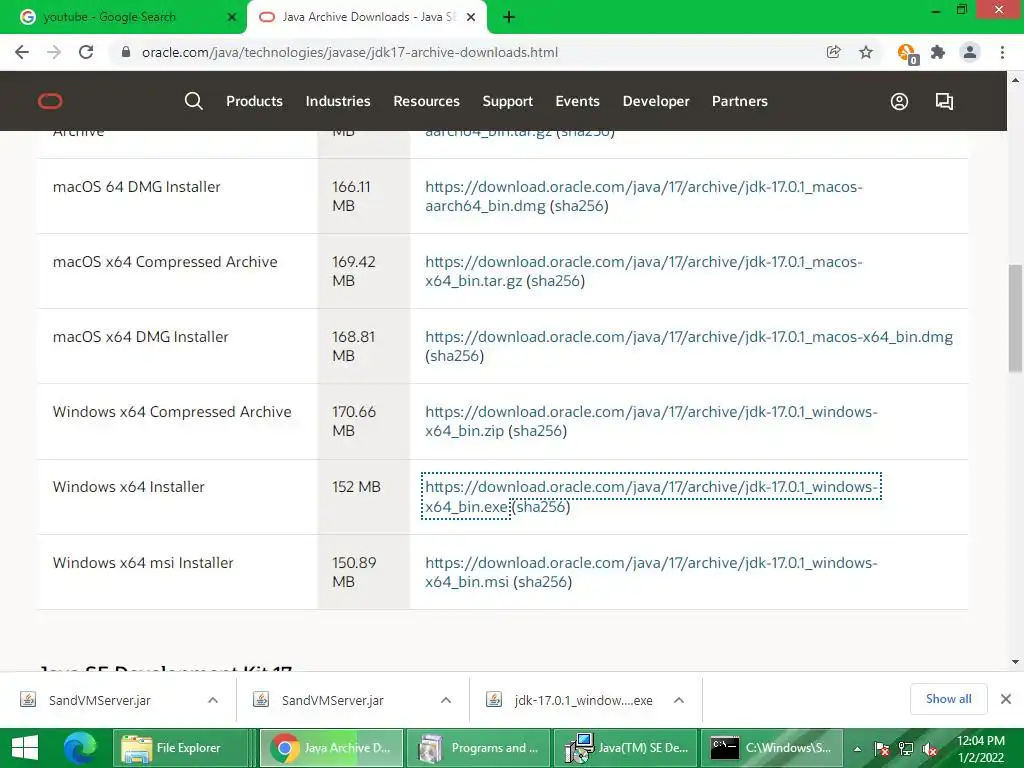Switch to the youtube Google Search tab
Screen dimensions: 1024x768
(x=123, y=17)
